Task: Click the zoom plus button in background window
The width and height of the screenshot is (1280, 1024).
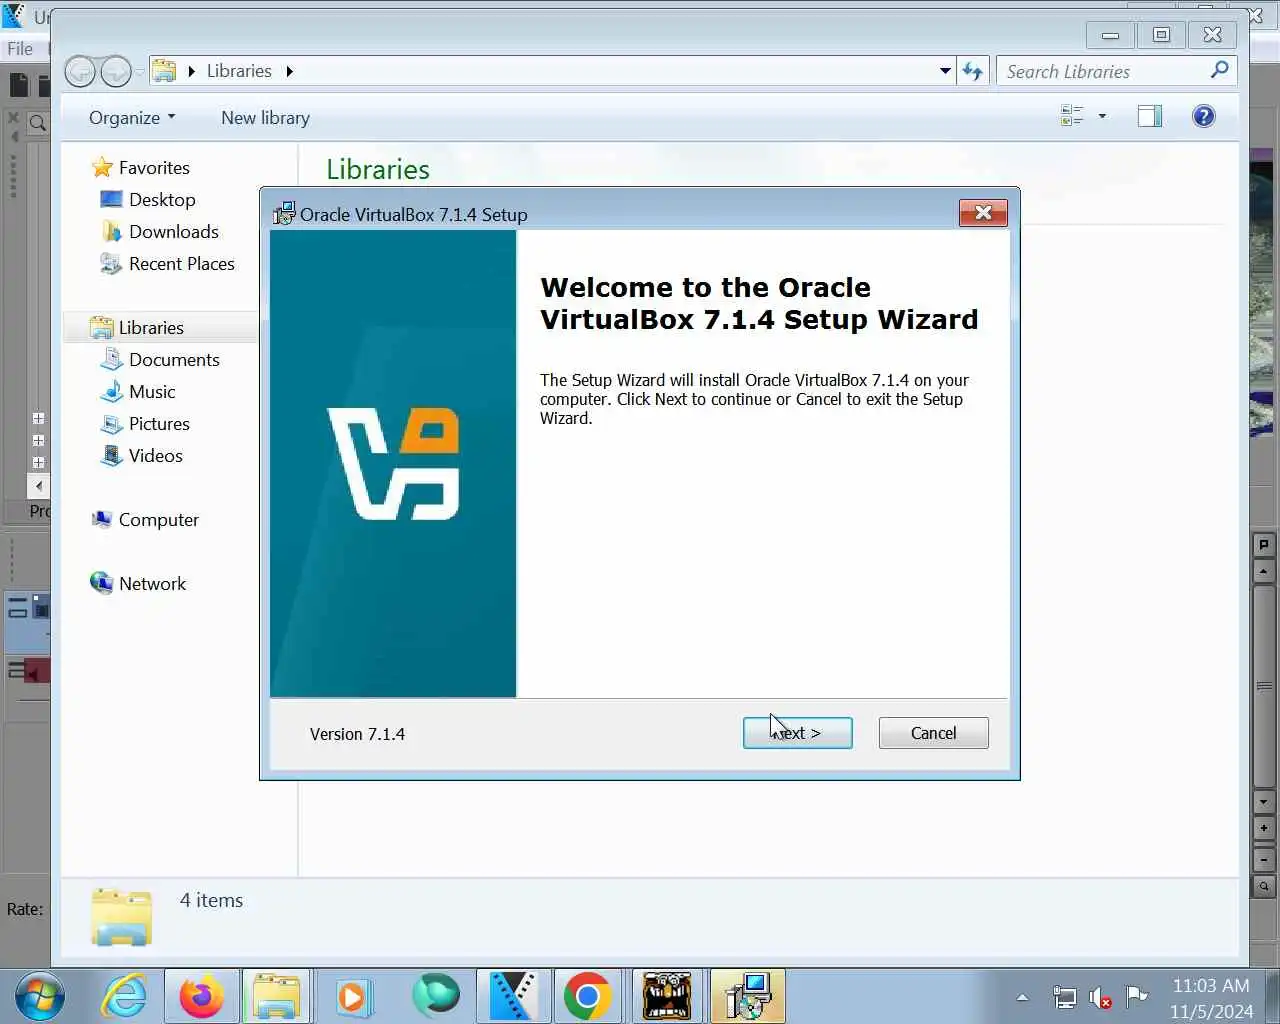Action: click(x=1264, y=828)
